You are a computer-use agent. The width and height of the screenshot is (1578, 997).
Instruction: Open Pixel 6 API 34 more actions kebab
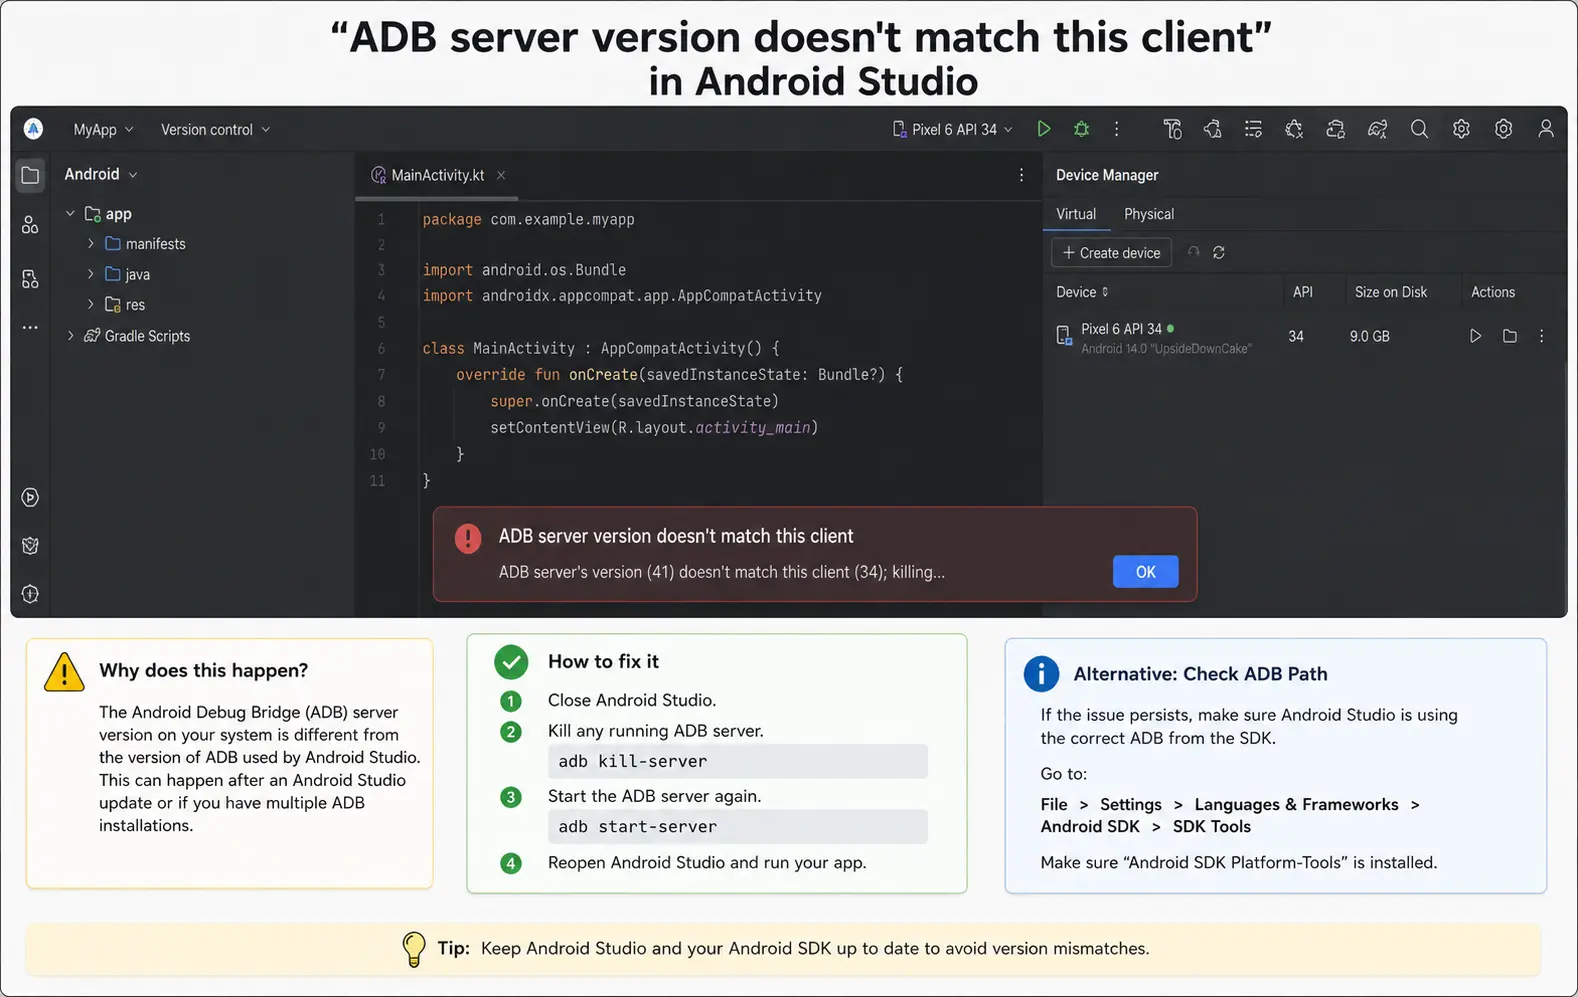point(1541,336)
